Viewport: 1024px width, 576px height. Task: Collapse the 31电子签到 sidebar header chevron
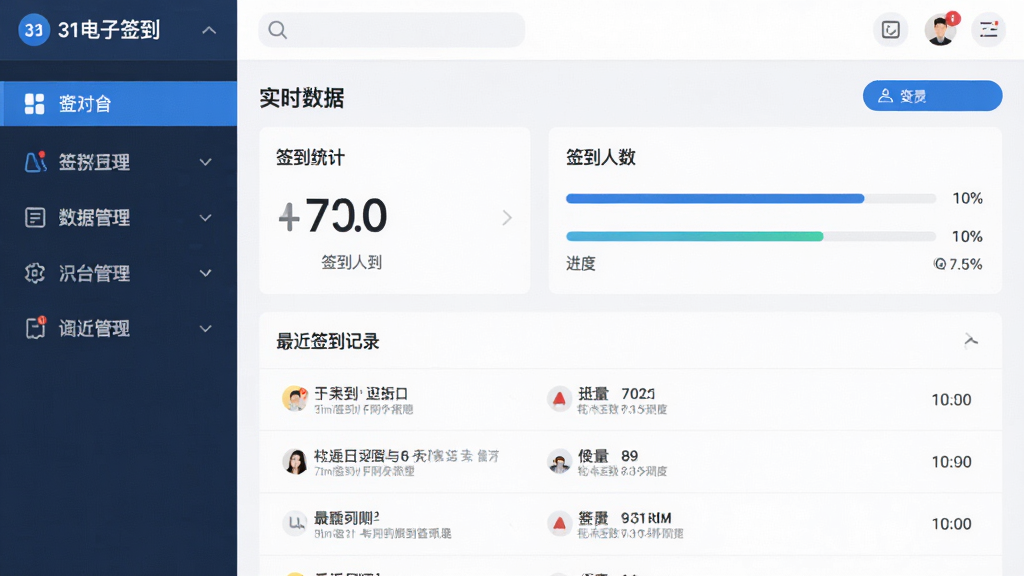[209, 30]
